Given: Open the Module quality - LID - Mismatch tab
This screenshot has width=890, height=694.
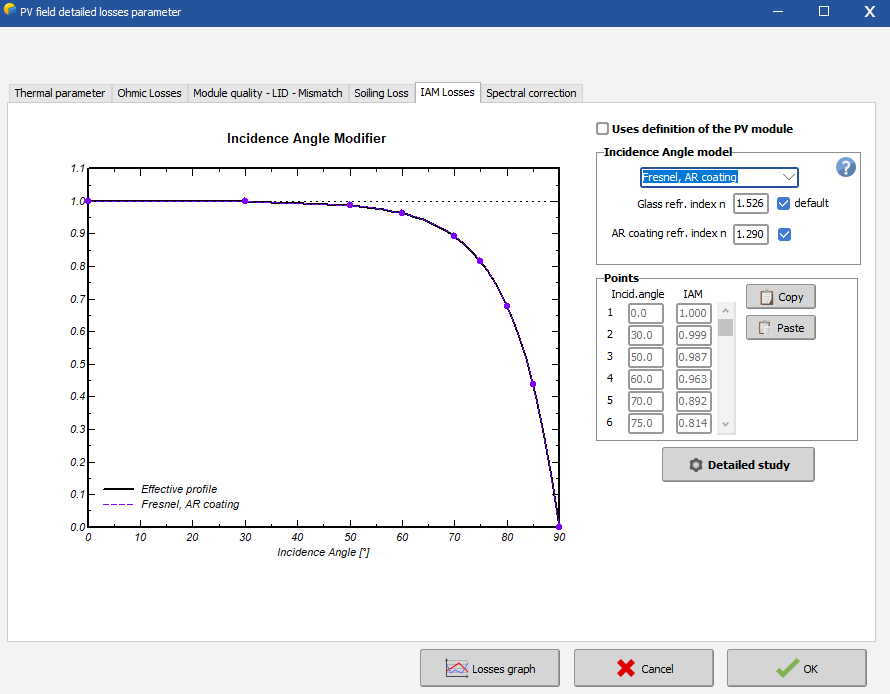Looking at the screenshot, I should [x=268, y=93].
